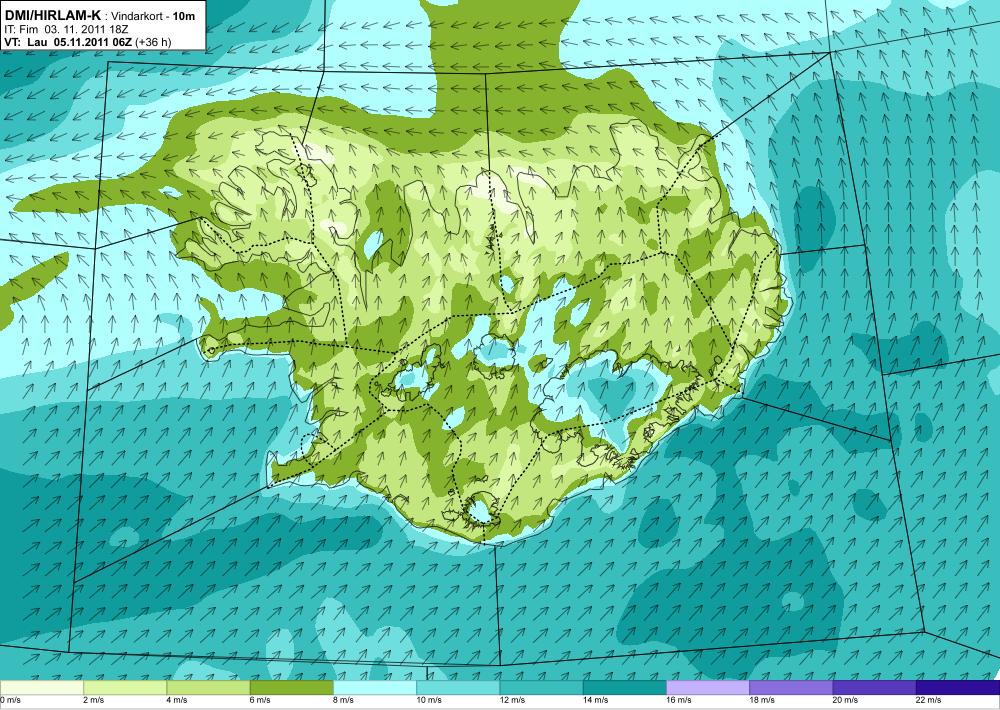Click the "22 m/s" legend label

tap(929, 700)
